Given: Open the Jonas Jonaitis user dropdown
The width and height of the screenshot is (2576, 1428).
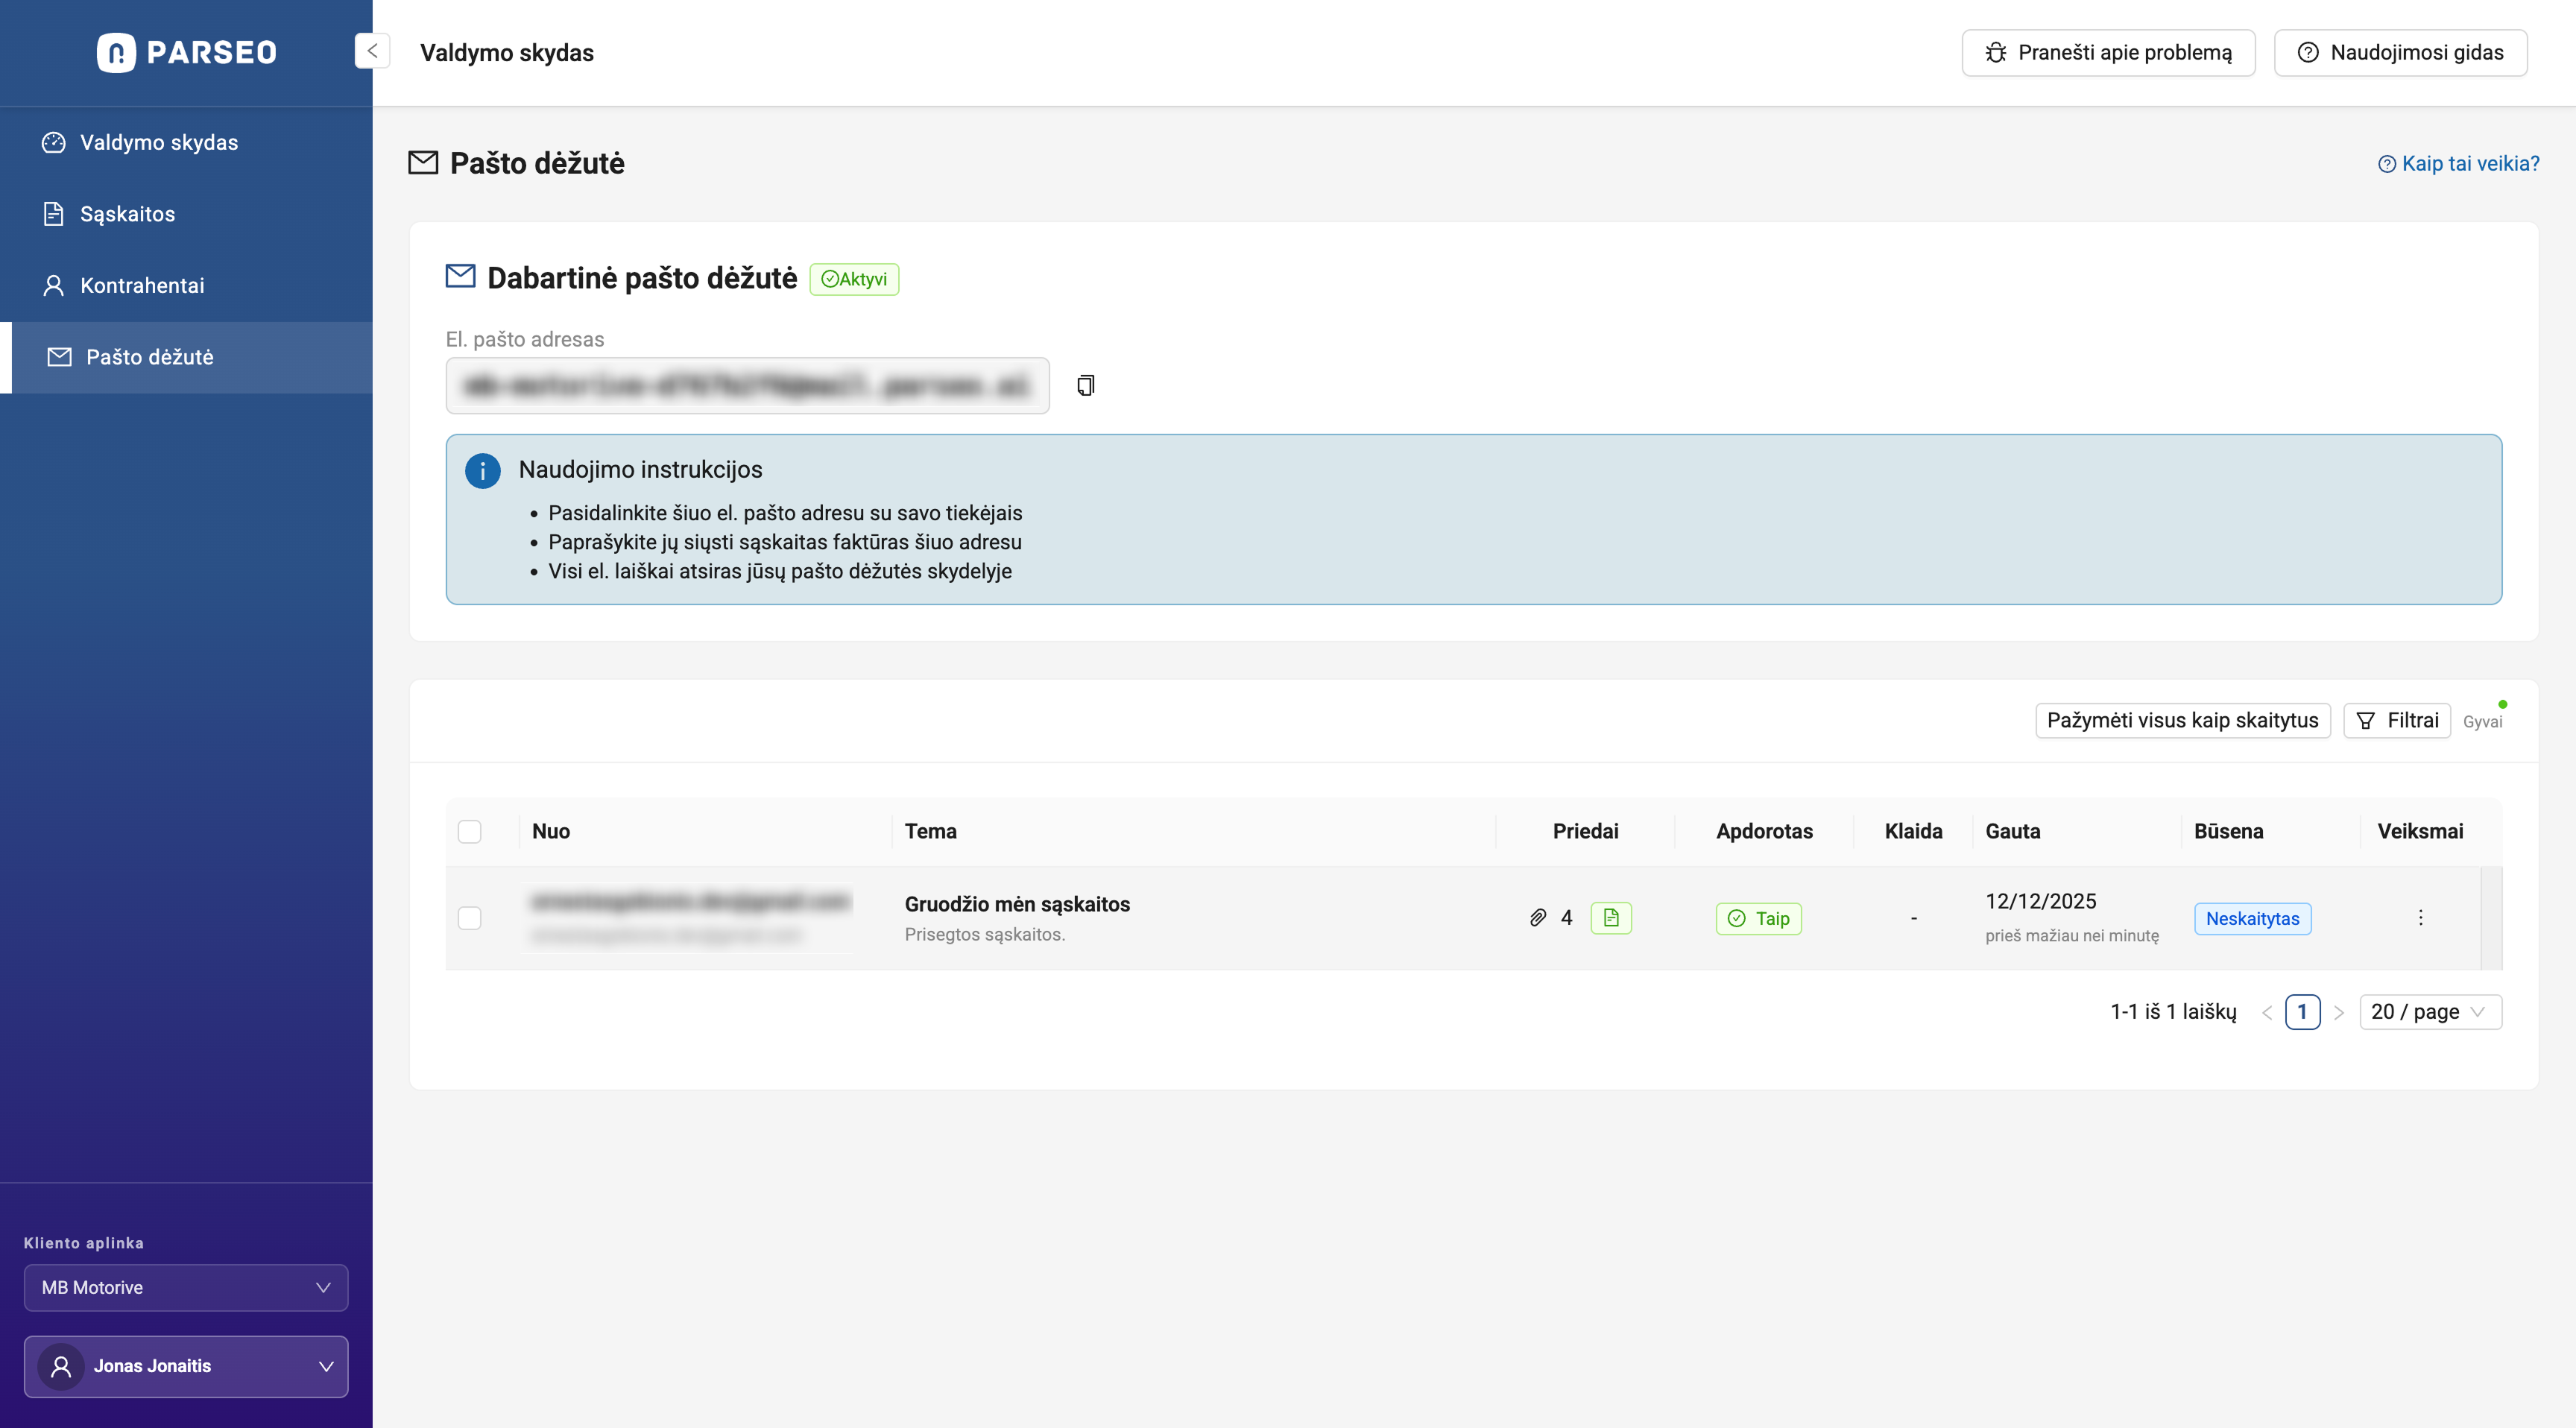Looking at the screenshot, I should (x=186, y=1366).
